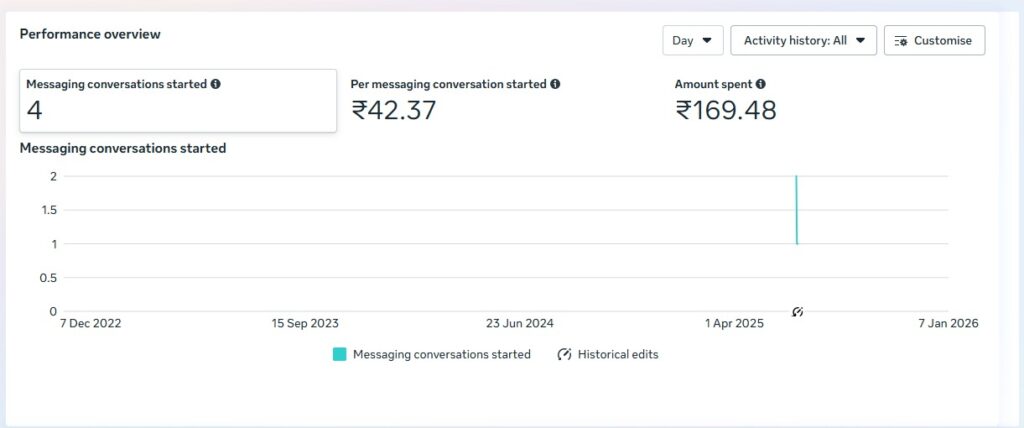The width and height of the screenshot is (1024, 428).
Task: Click the Amount spent info icon
Action: click(761, 85)
